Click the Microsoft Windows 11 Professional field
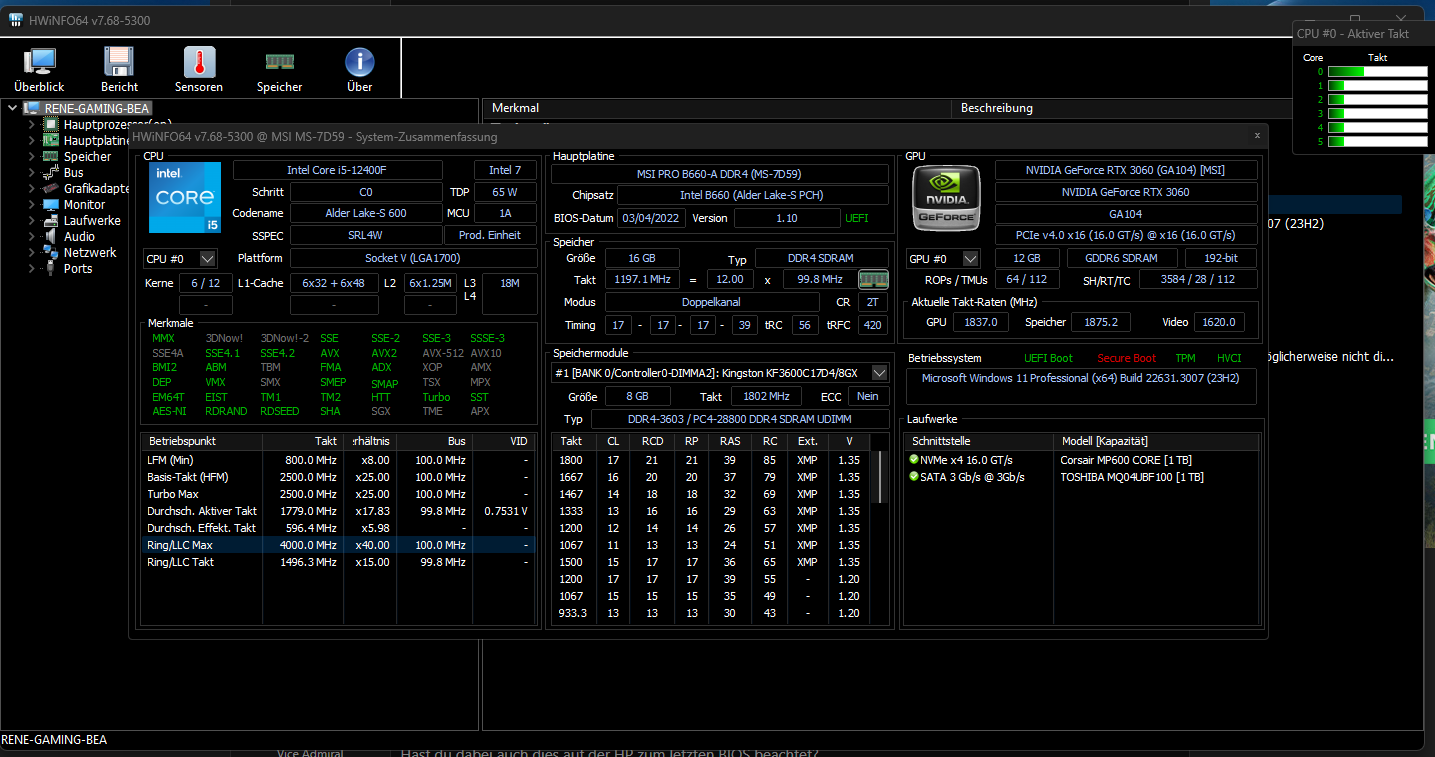 pos(1081,386)
